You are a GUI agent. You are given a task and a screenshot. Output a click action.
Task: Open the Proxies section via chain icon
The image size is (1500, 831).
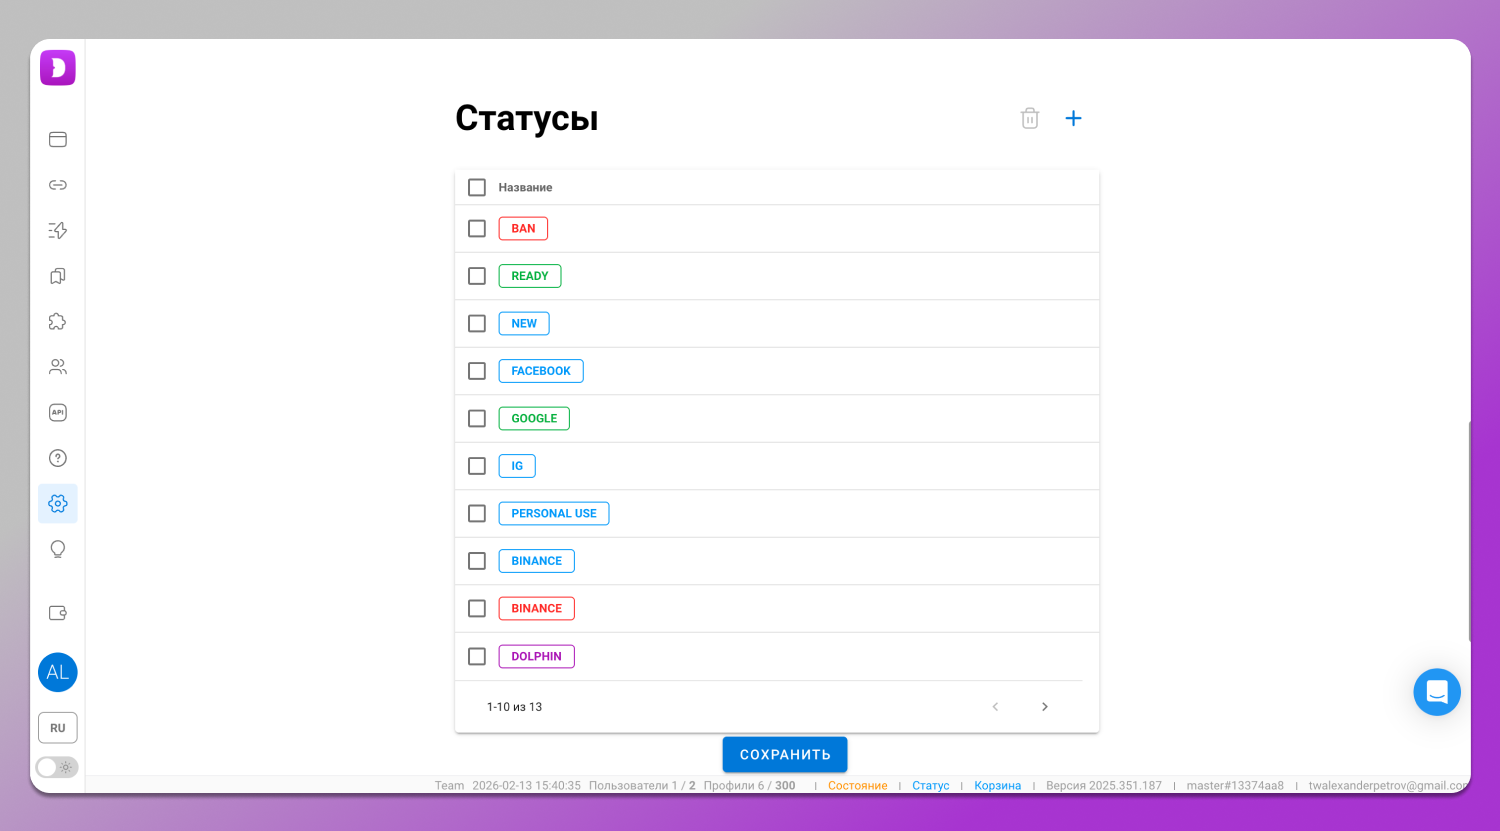pyautogui.click(x=57, y=185)
